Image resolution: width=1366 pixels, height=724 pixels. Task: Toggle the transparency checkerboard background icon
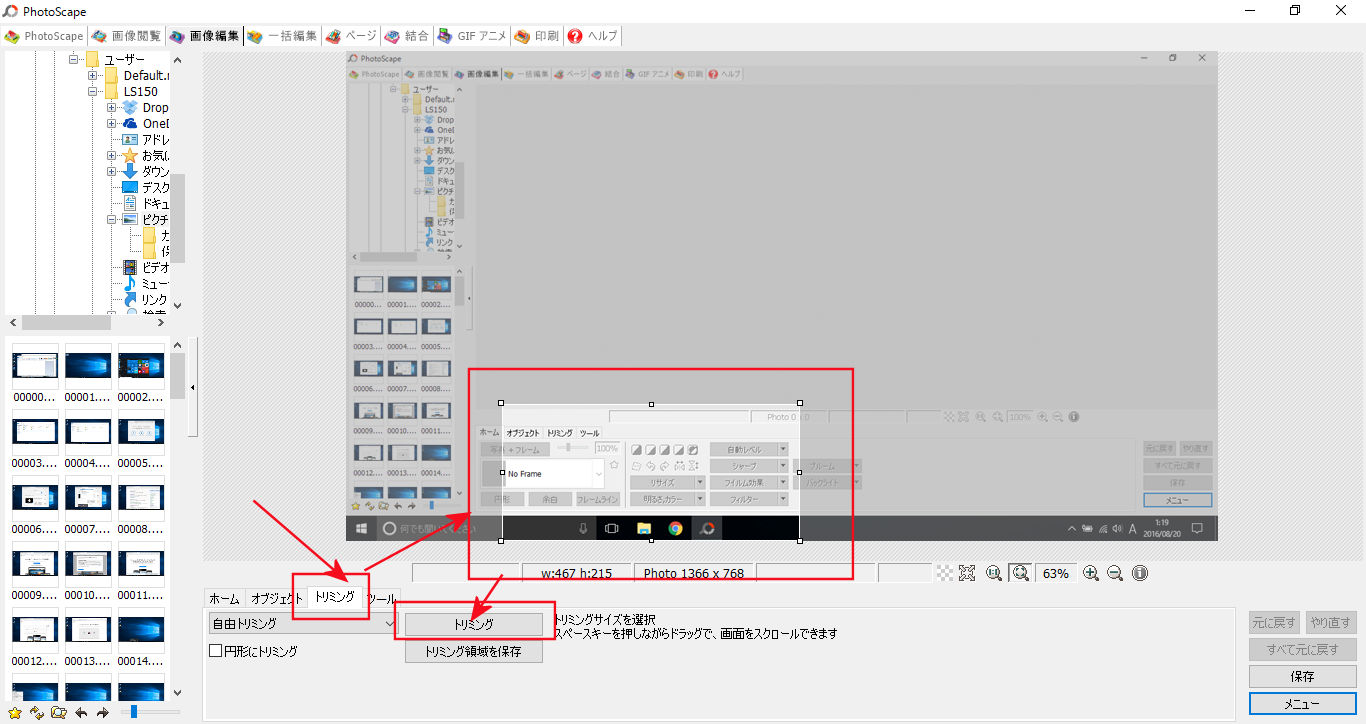[x=944, y=573]
